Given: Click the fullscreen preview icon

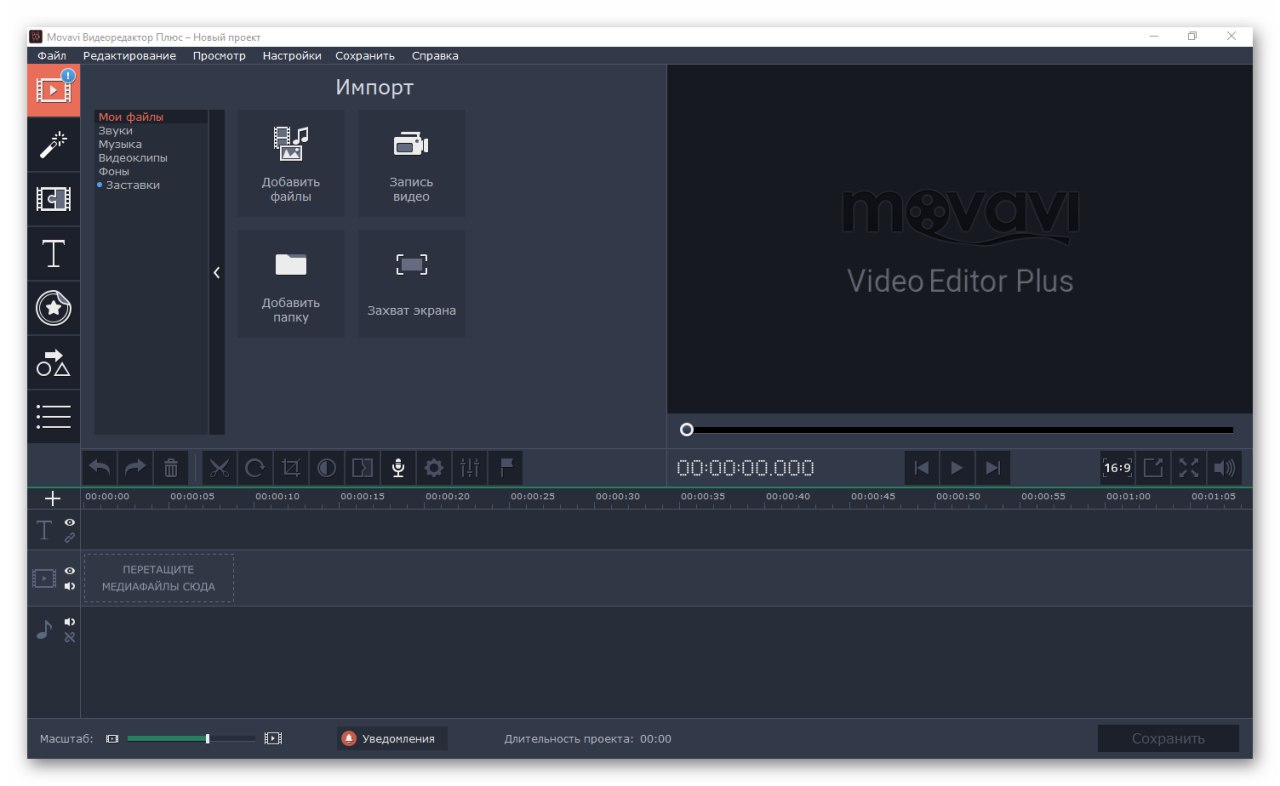Looking at the screenshot, I should point(1188,467).
